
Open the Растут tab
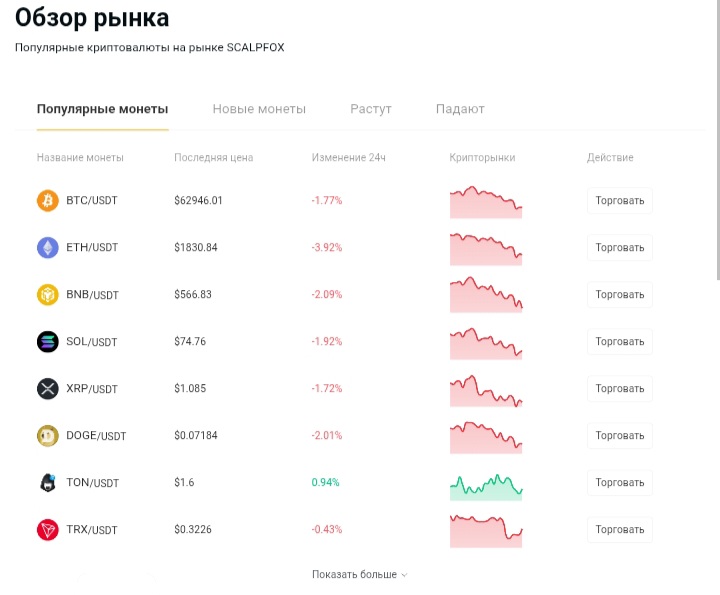pos(371,109)
